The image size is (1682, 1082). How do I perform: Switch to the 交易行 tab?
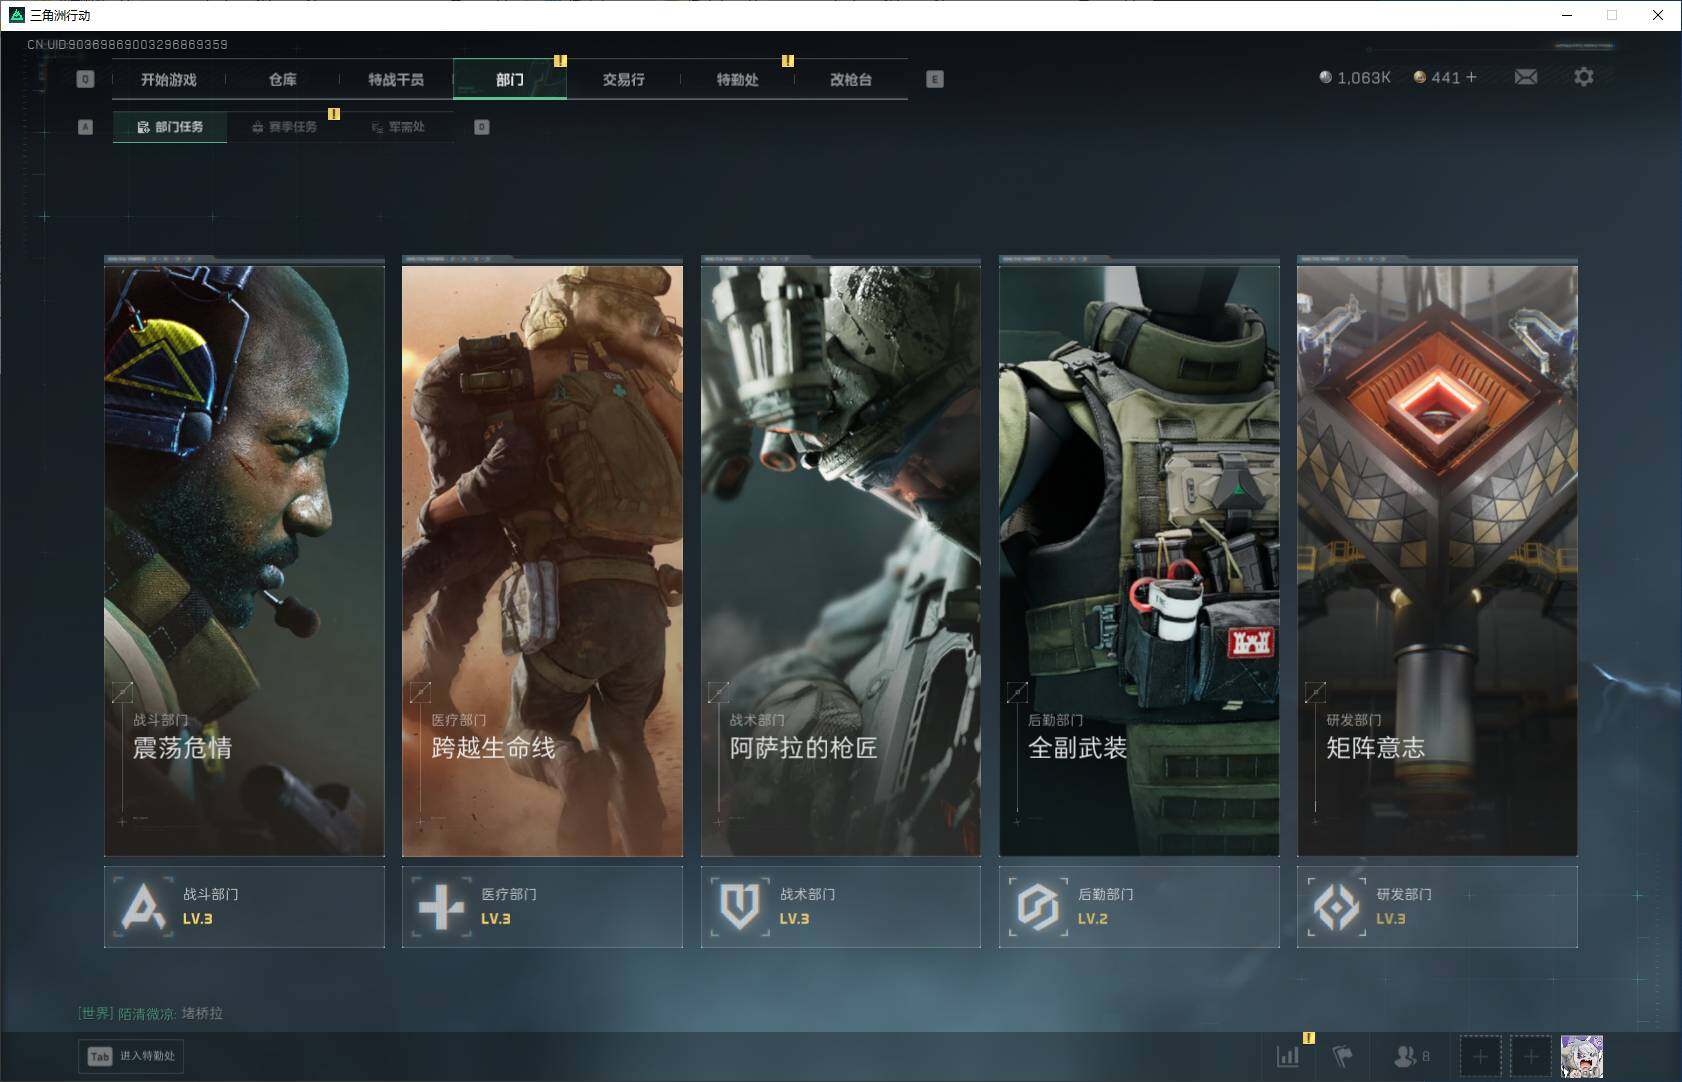click(623, 79)
